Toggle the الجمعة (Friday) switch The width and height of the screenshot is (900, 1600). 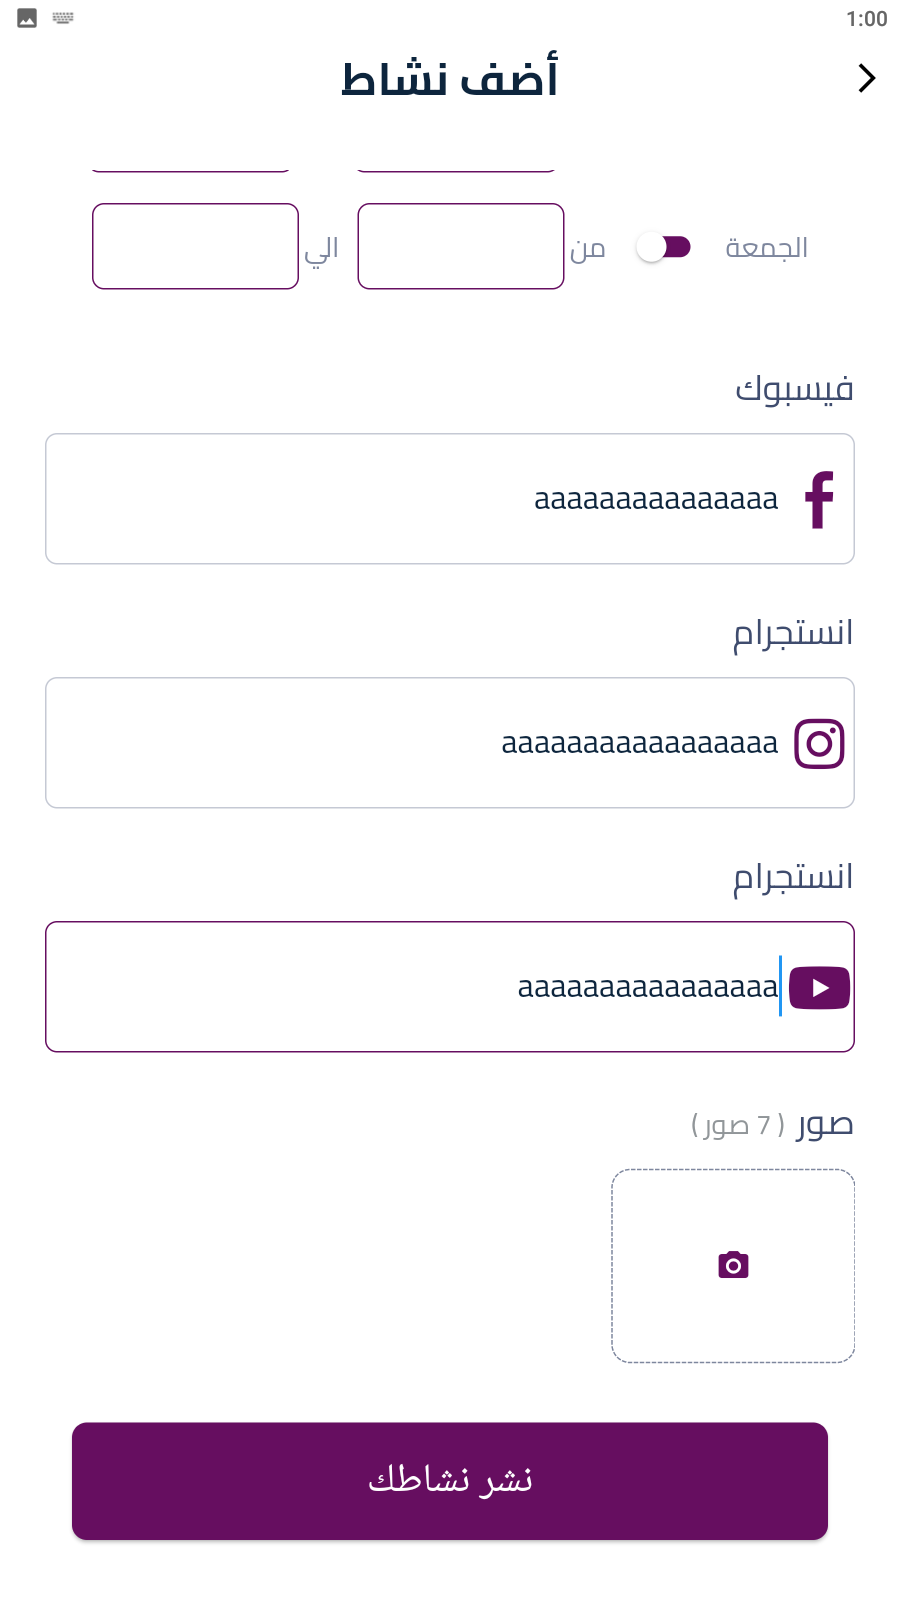(664, 247)
